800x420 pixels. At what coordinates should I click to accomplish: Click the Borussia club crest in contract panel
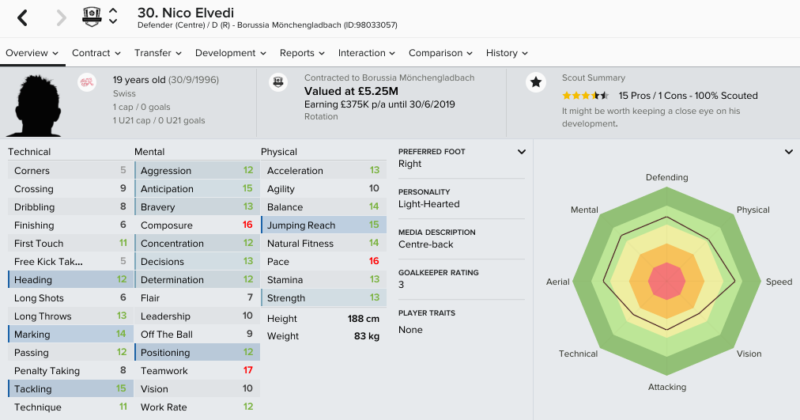[278, 82]
